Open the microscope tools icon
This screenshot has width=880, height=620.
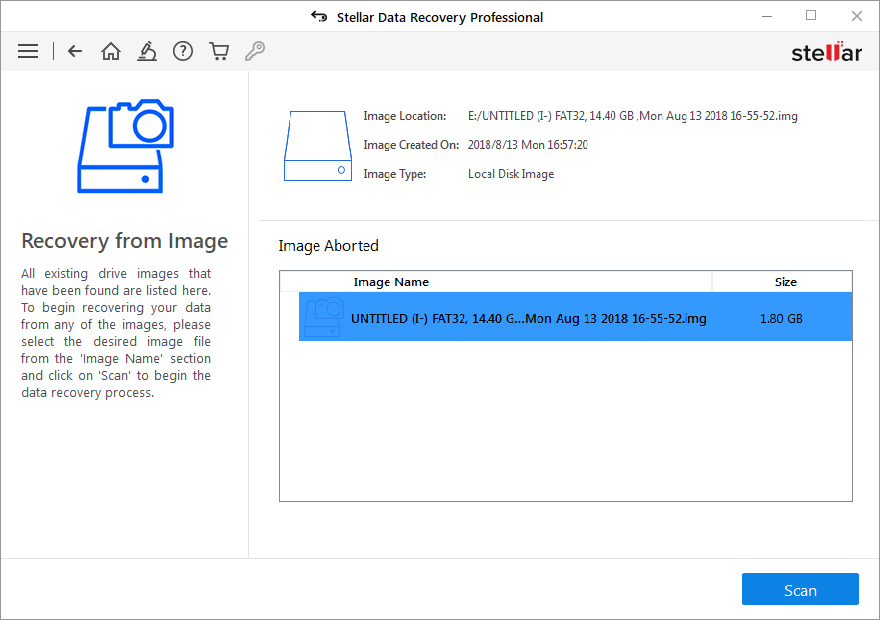147,52
